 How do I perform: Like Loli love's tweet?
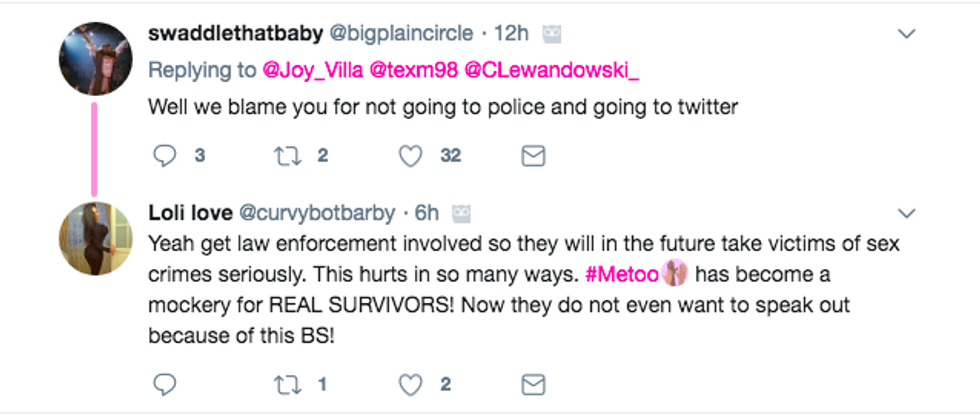point(411,385)
